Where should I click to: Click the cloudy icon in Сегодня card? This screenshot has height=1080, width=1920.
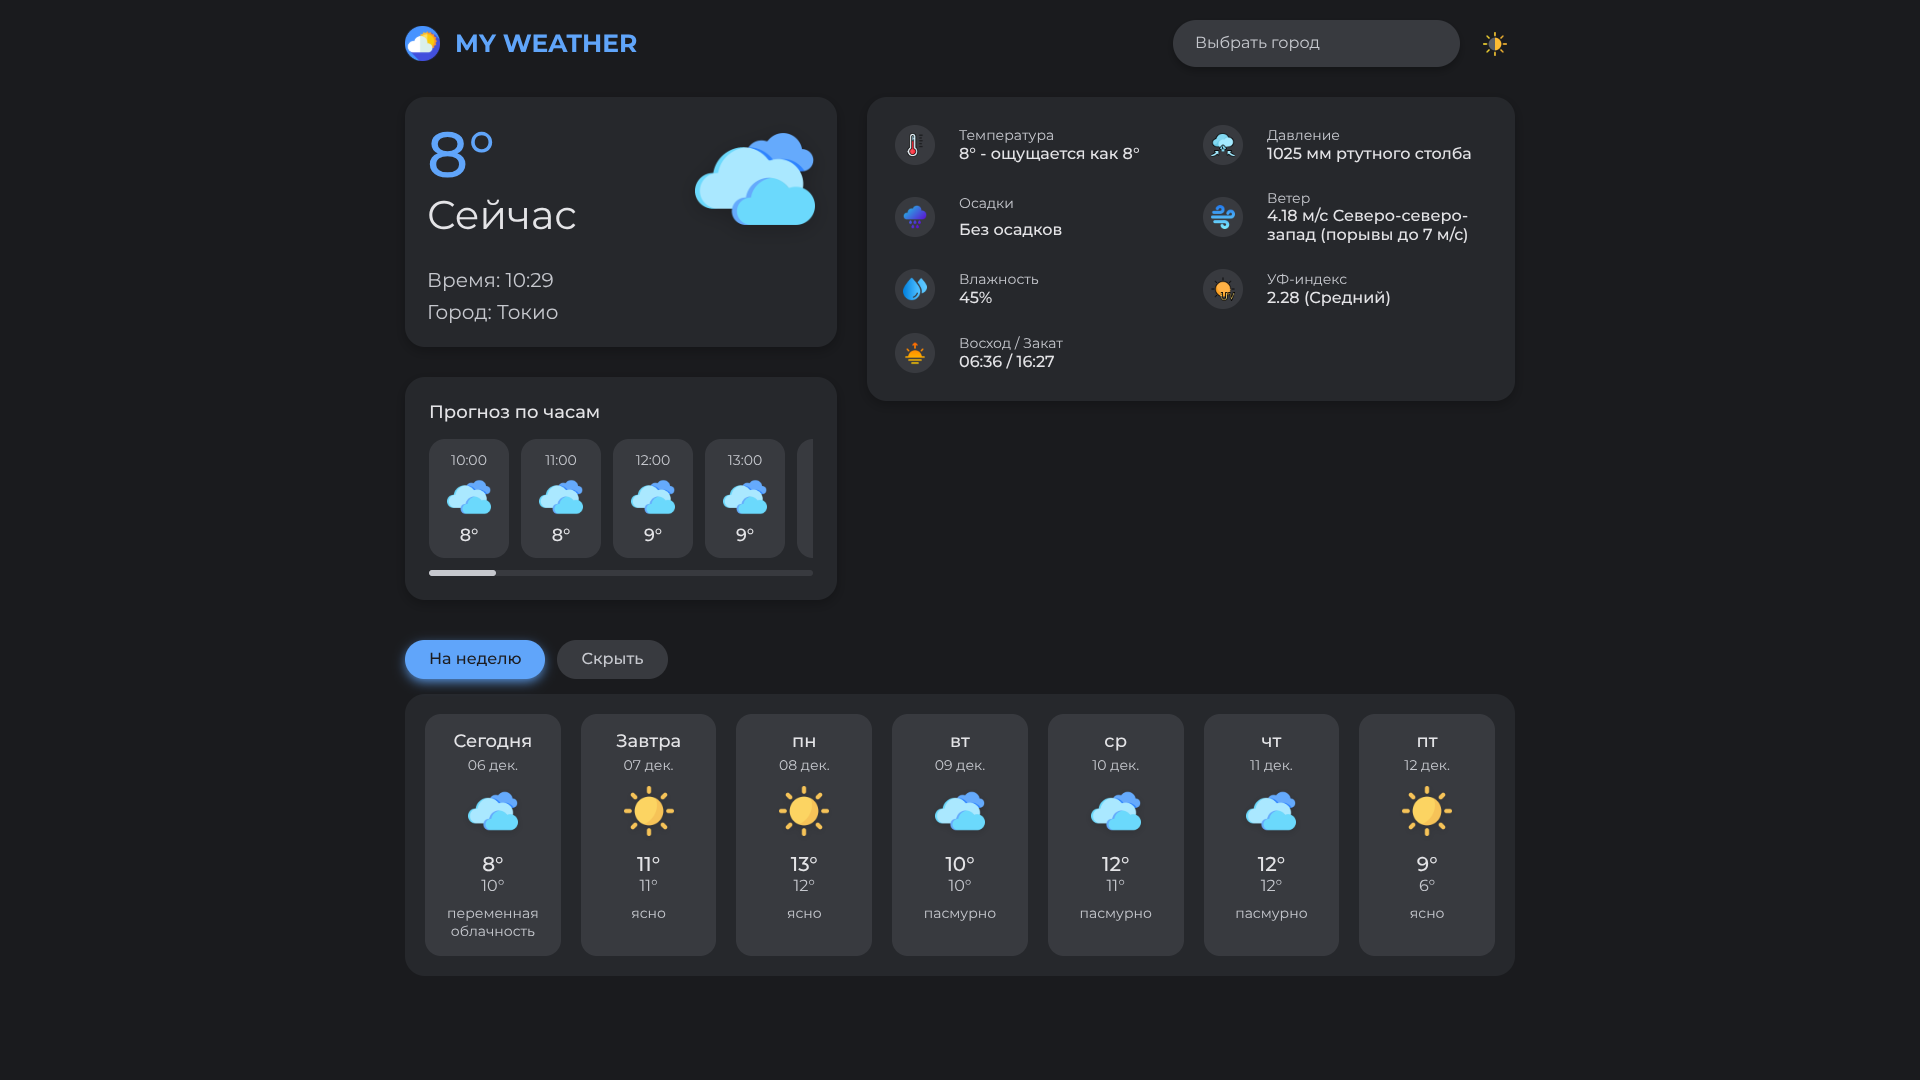(493, 811)
